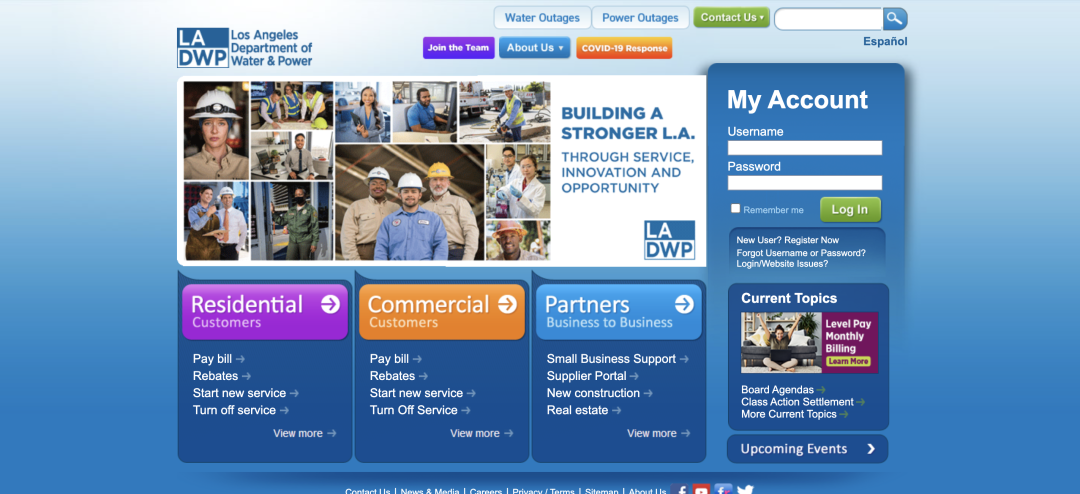Click the Upcoming Events chevron arrow
Screen dimensions: 1080x494
click(871, 449)
